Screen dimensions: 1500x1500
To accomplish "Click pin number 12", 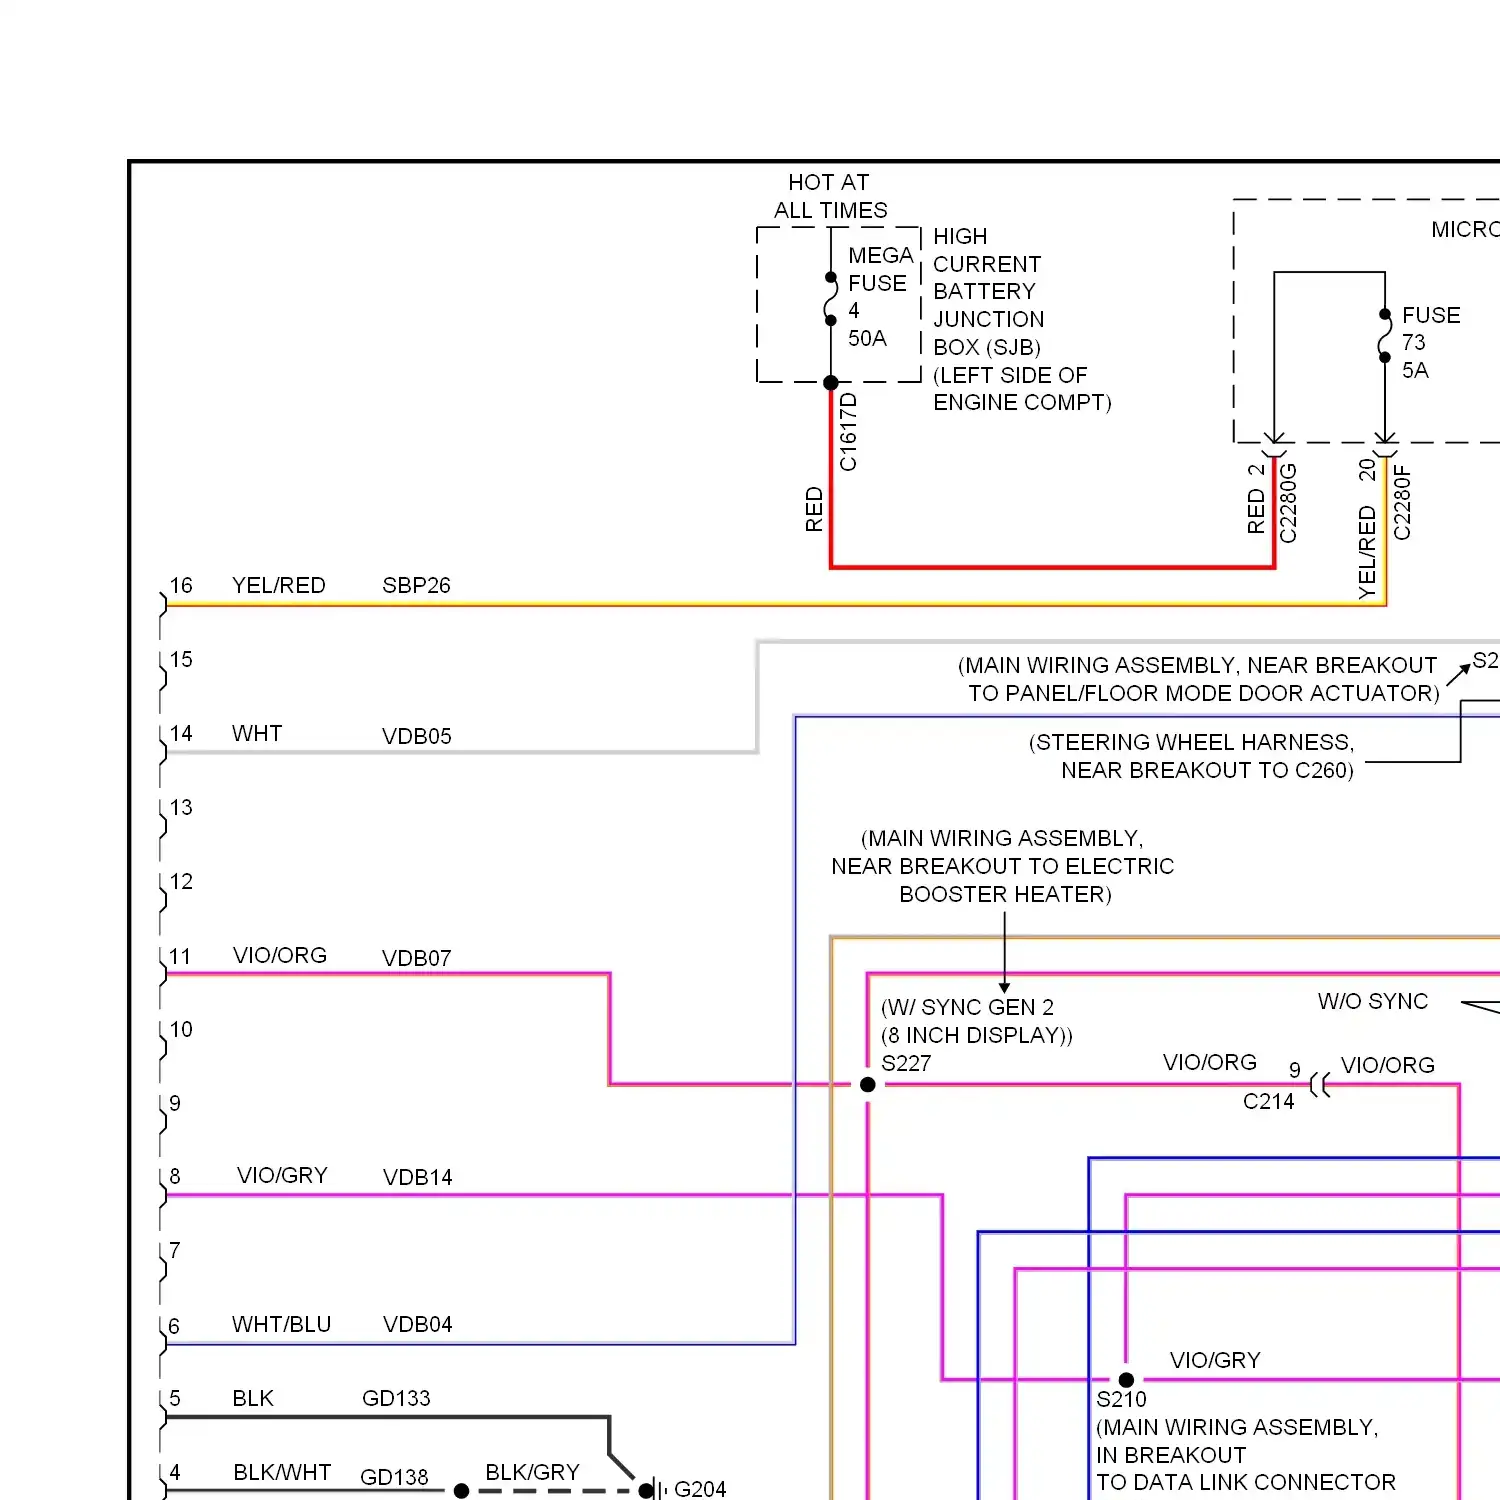I will pyautogui.click(x=181, y=881).
